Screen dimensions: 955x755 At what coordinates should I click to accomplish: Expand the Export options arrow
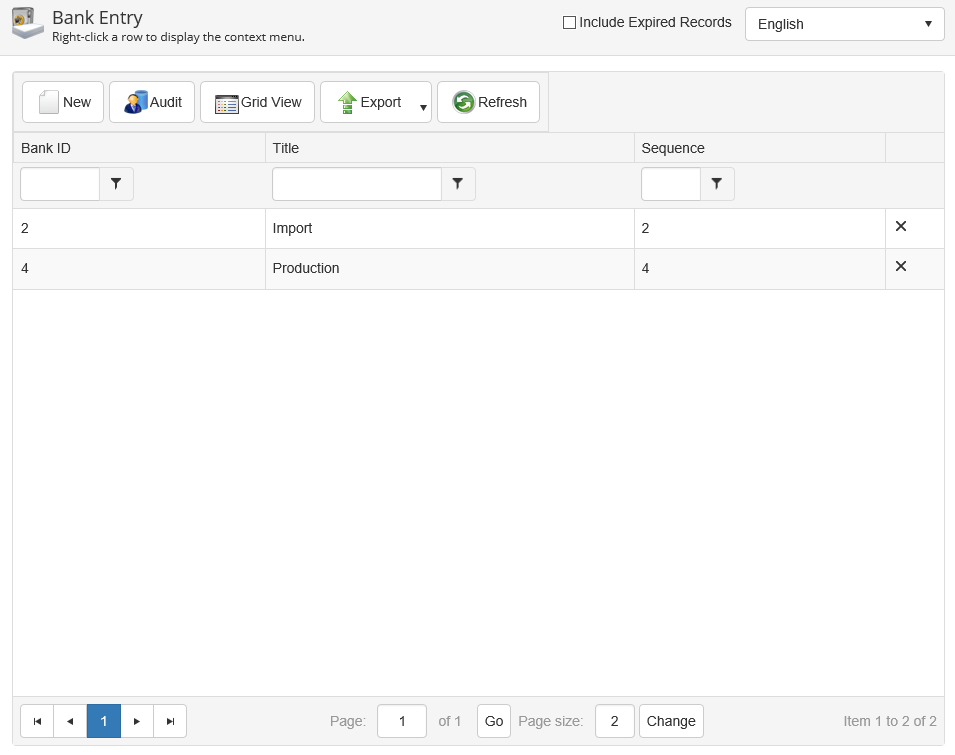(x=423, y=107)
